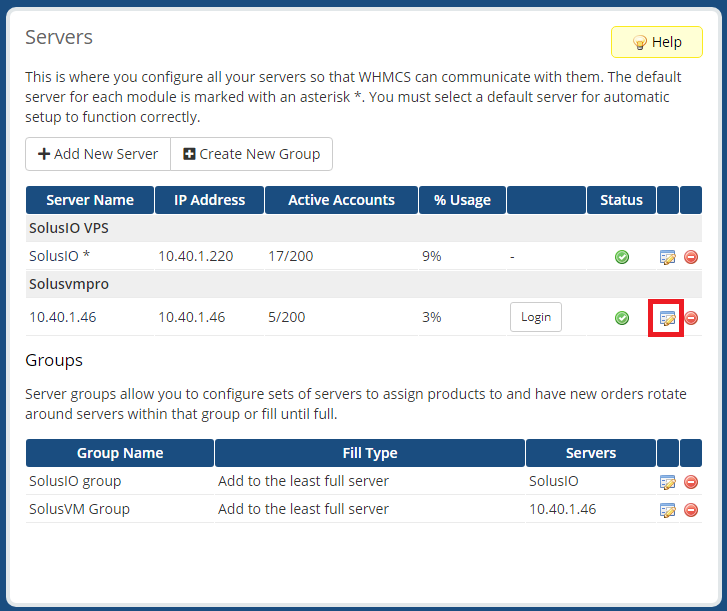Click SolusVM Group 'Add to the least full server'
The height and width of the screenshot is (611, 727).
[x=303, y=509]
